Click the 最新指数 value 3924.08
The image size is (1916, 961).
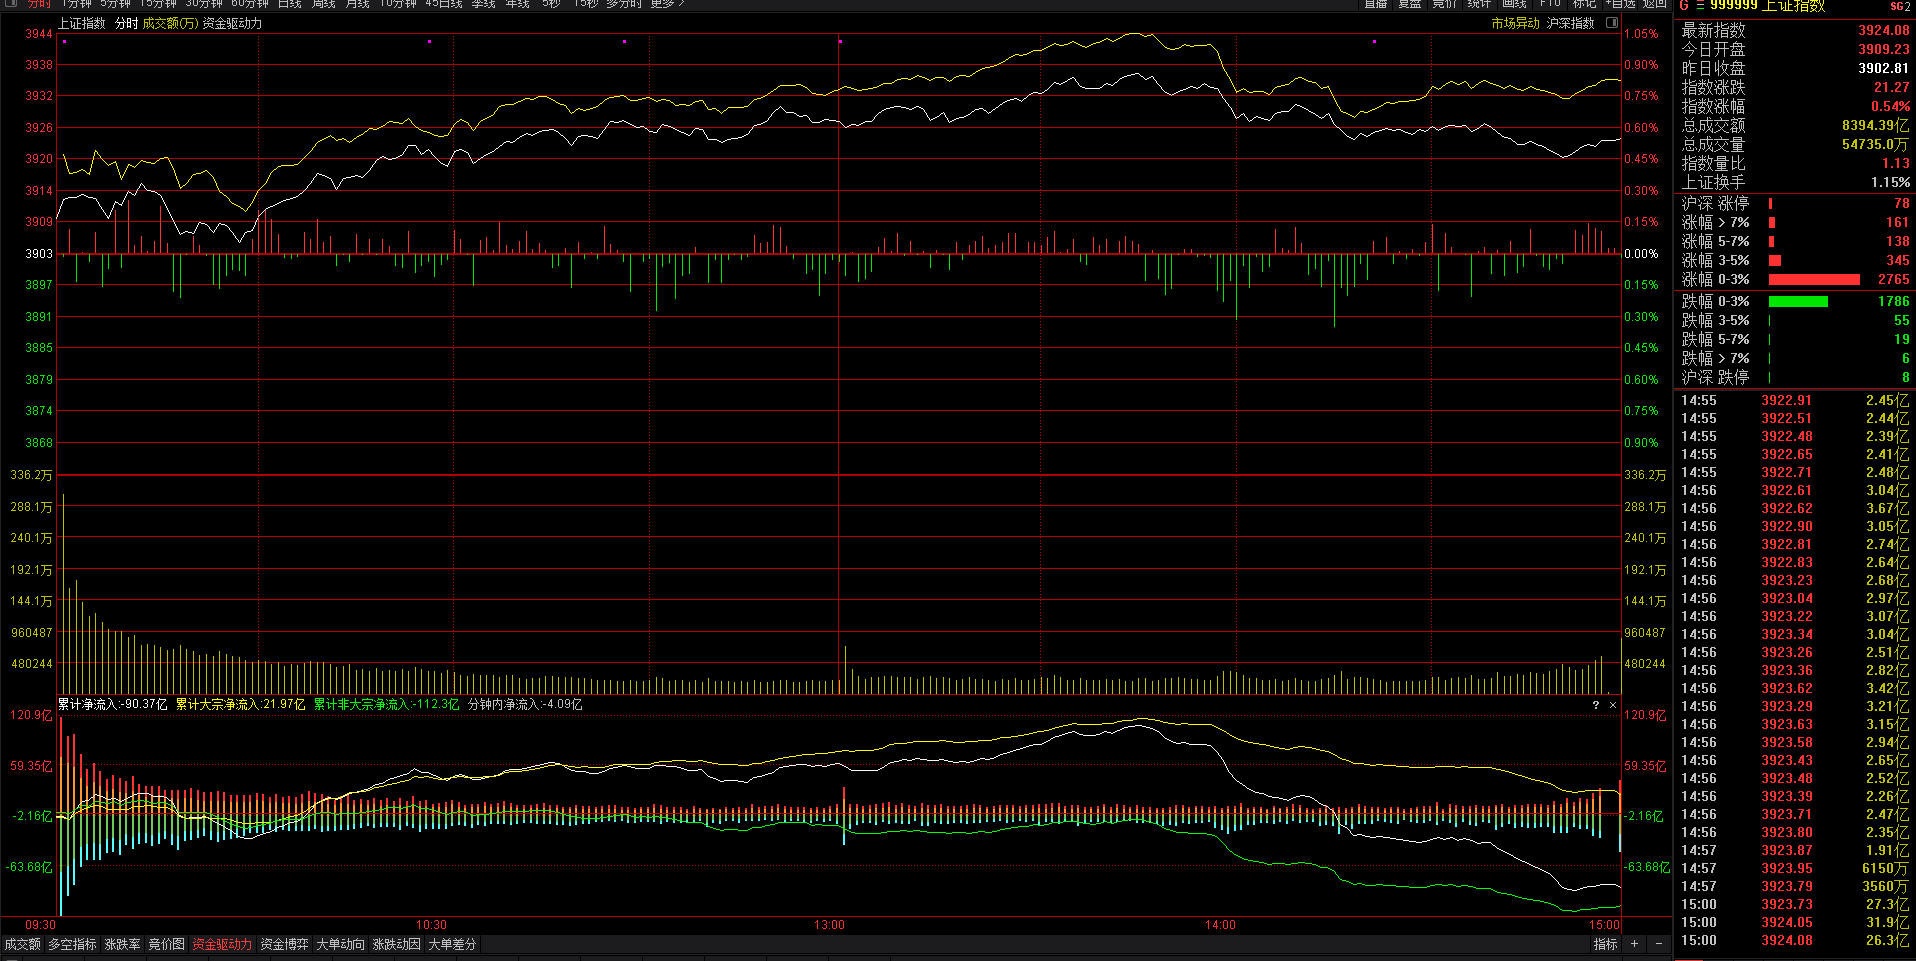(x=1884, y=31)
